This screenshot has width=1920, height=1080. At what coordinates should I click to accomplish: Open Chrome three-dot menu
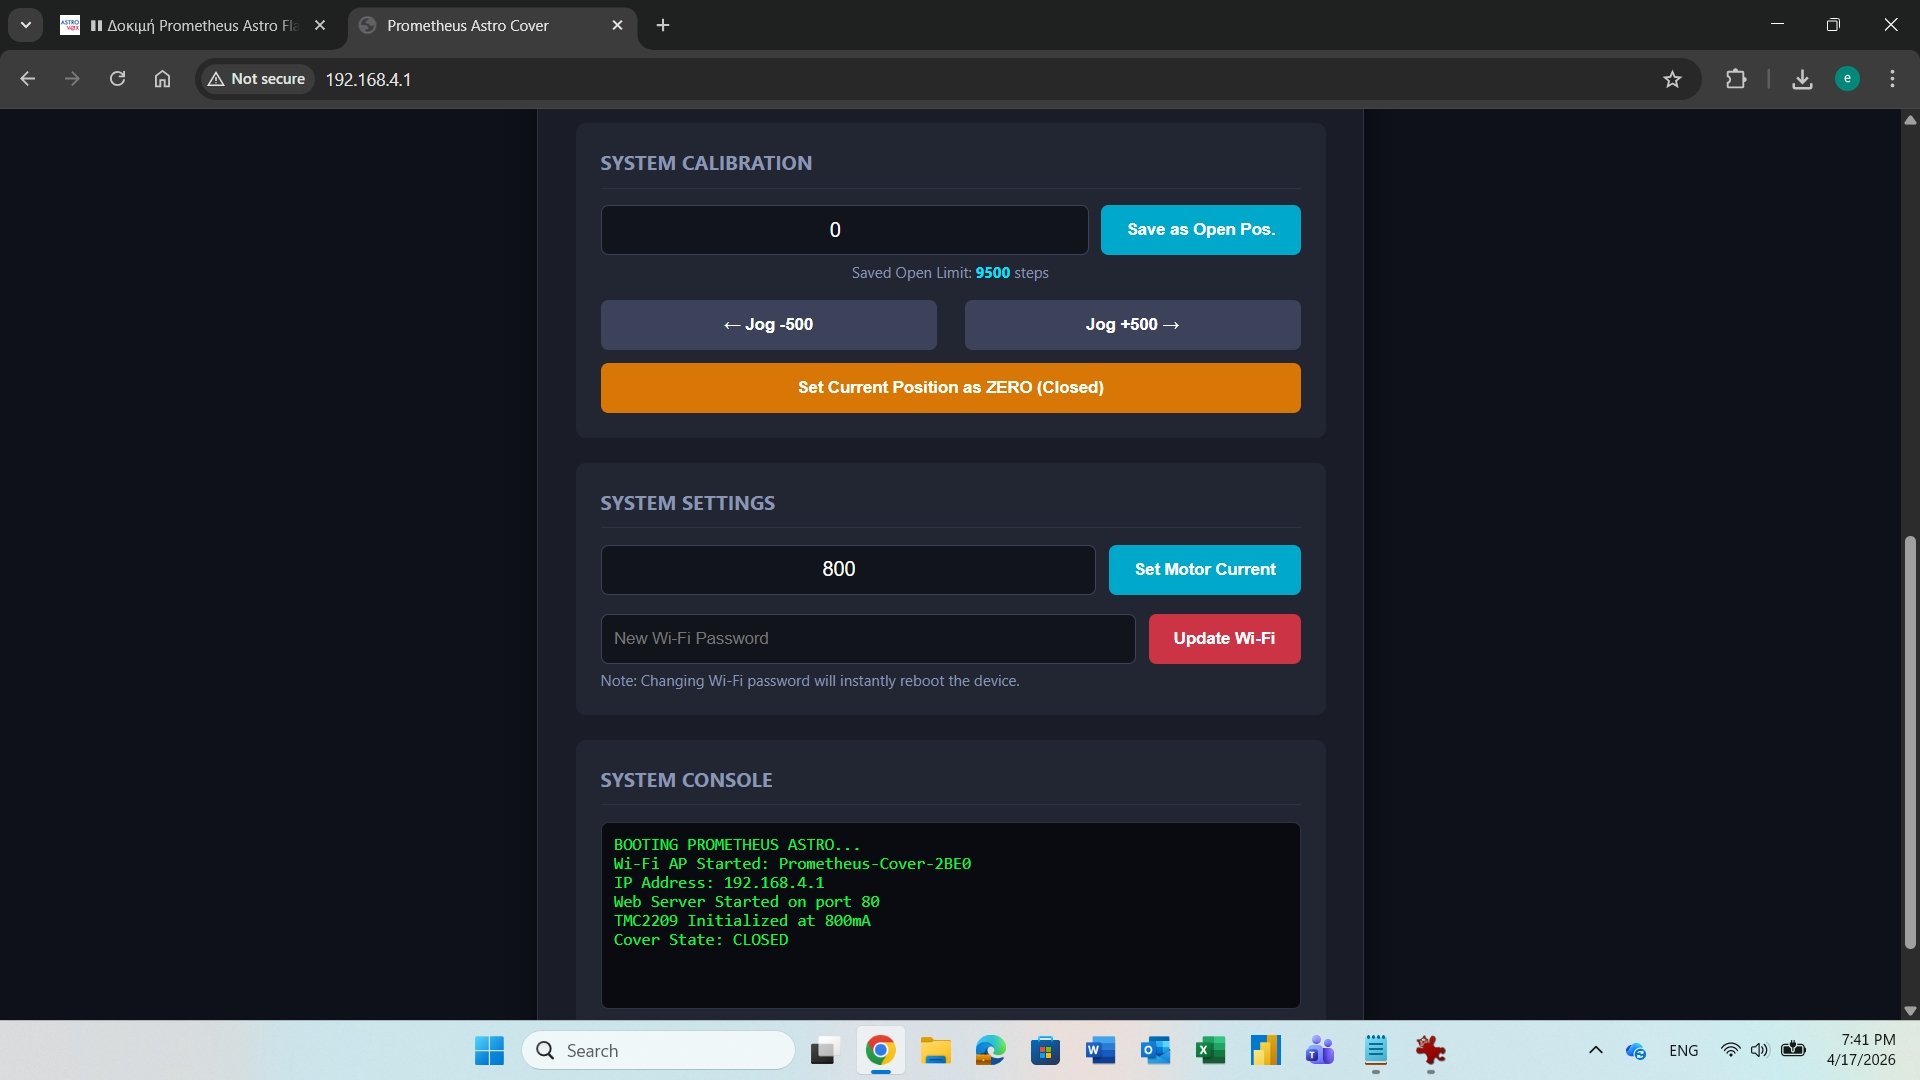(x=1892, y=79)
